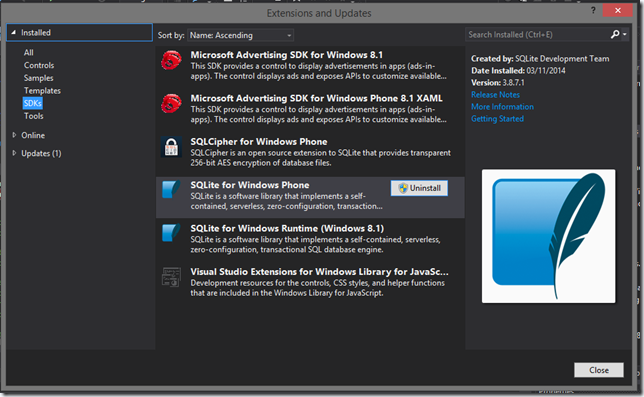This screenshot has height=397, width=644.
Task: Open the Sort by dropdown
Action: pos(241,35)
